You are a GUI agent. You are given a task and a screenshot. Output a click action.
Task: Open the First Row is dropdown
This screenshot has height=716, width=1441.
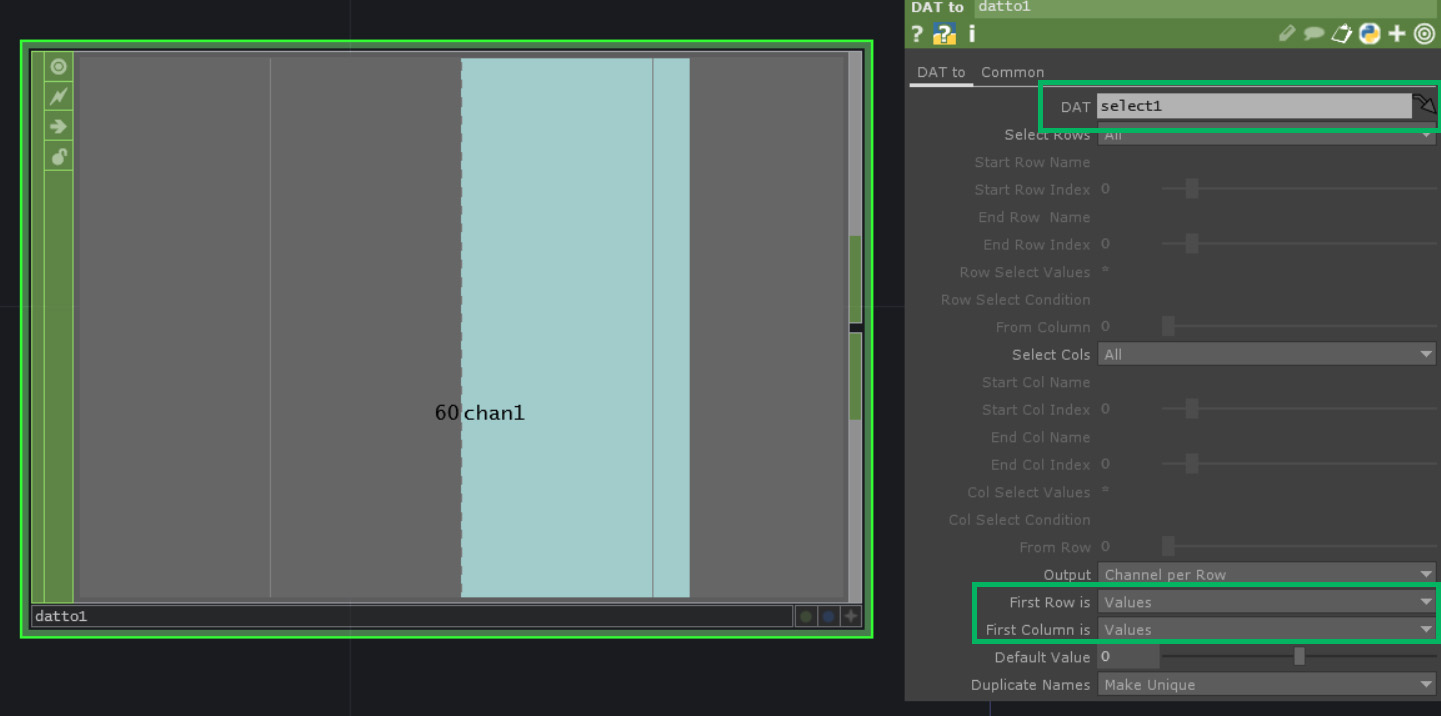pyautogui.click(x=1267, y=602)
